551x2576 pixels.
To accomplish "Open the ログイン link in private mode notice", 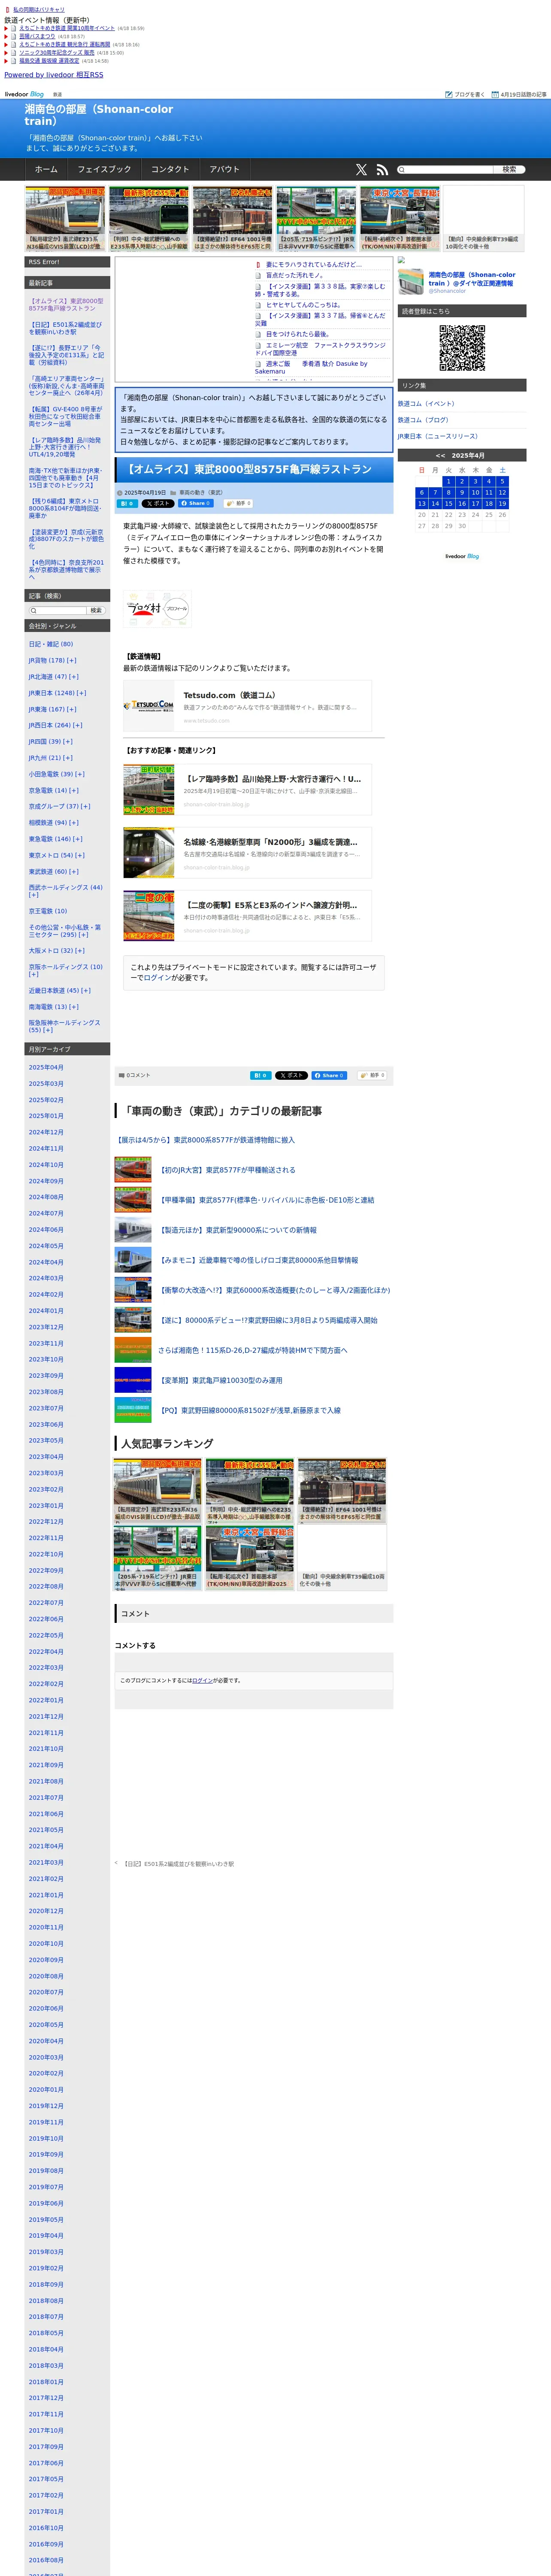I will click(x=156, y=978).
